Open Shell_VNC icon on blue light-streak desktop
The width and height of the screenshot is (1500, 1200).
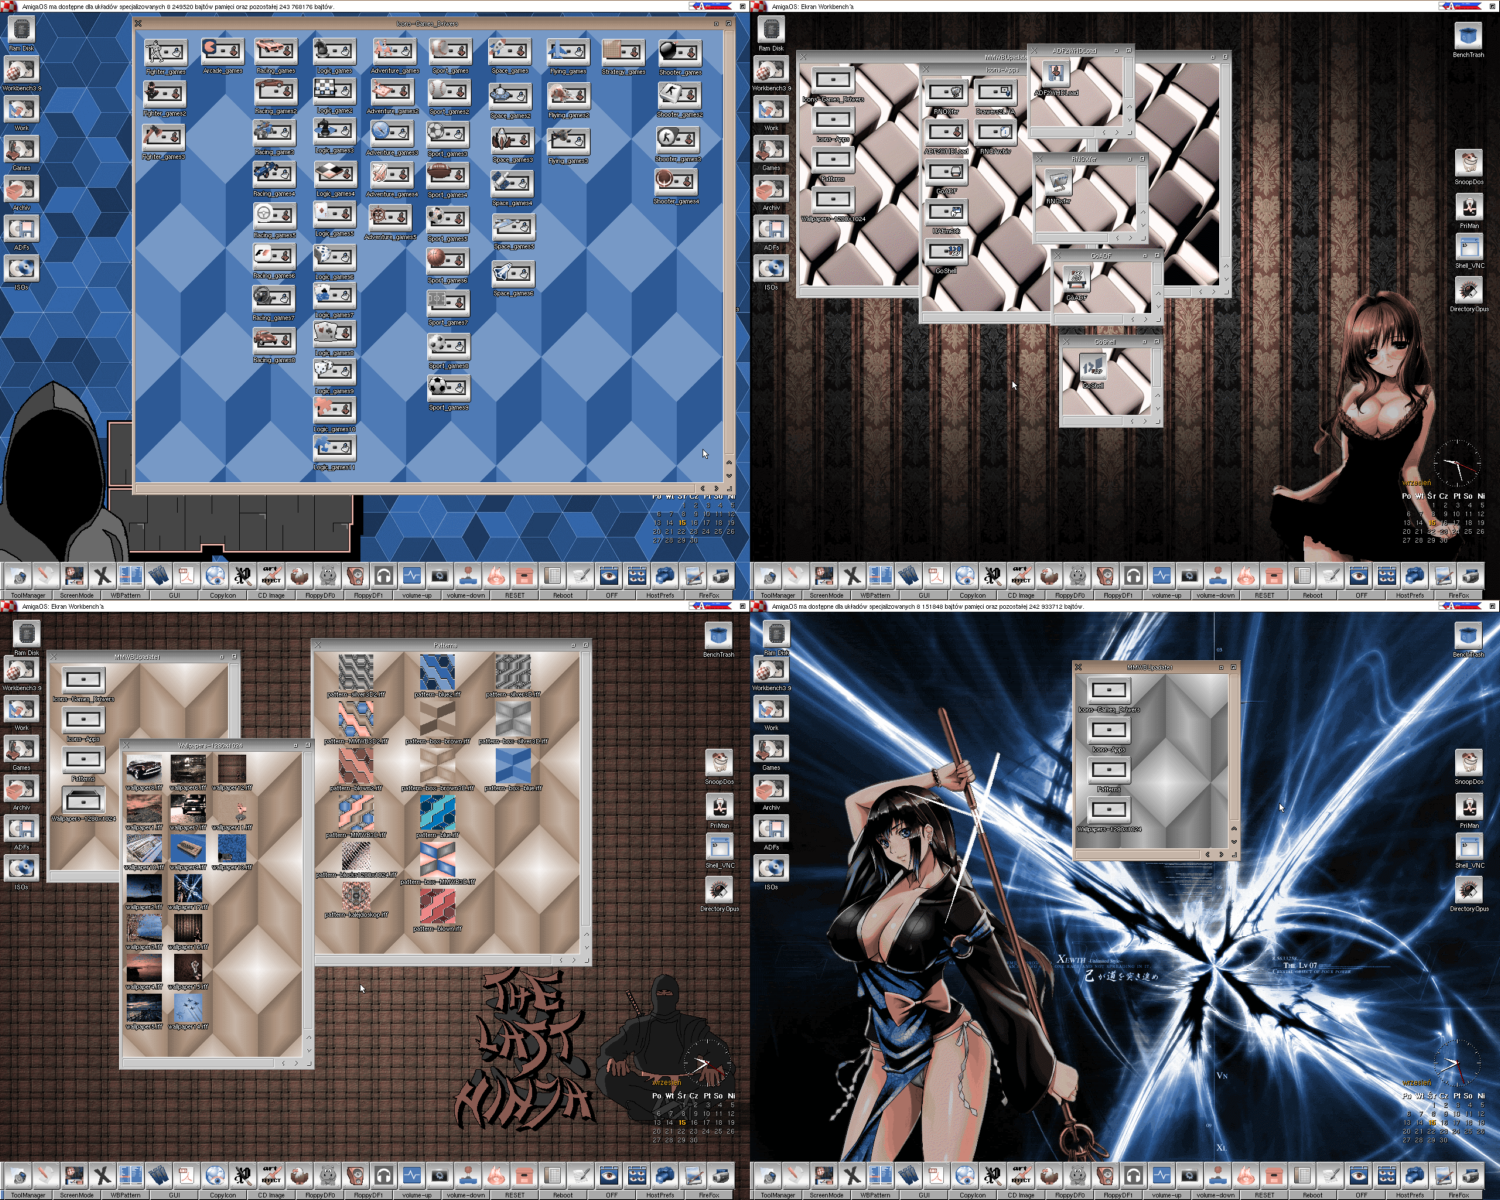(1468, 847)
